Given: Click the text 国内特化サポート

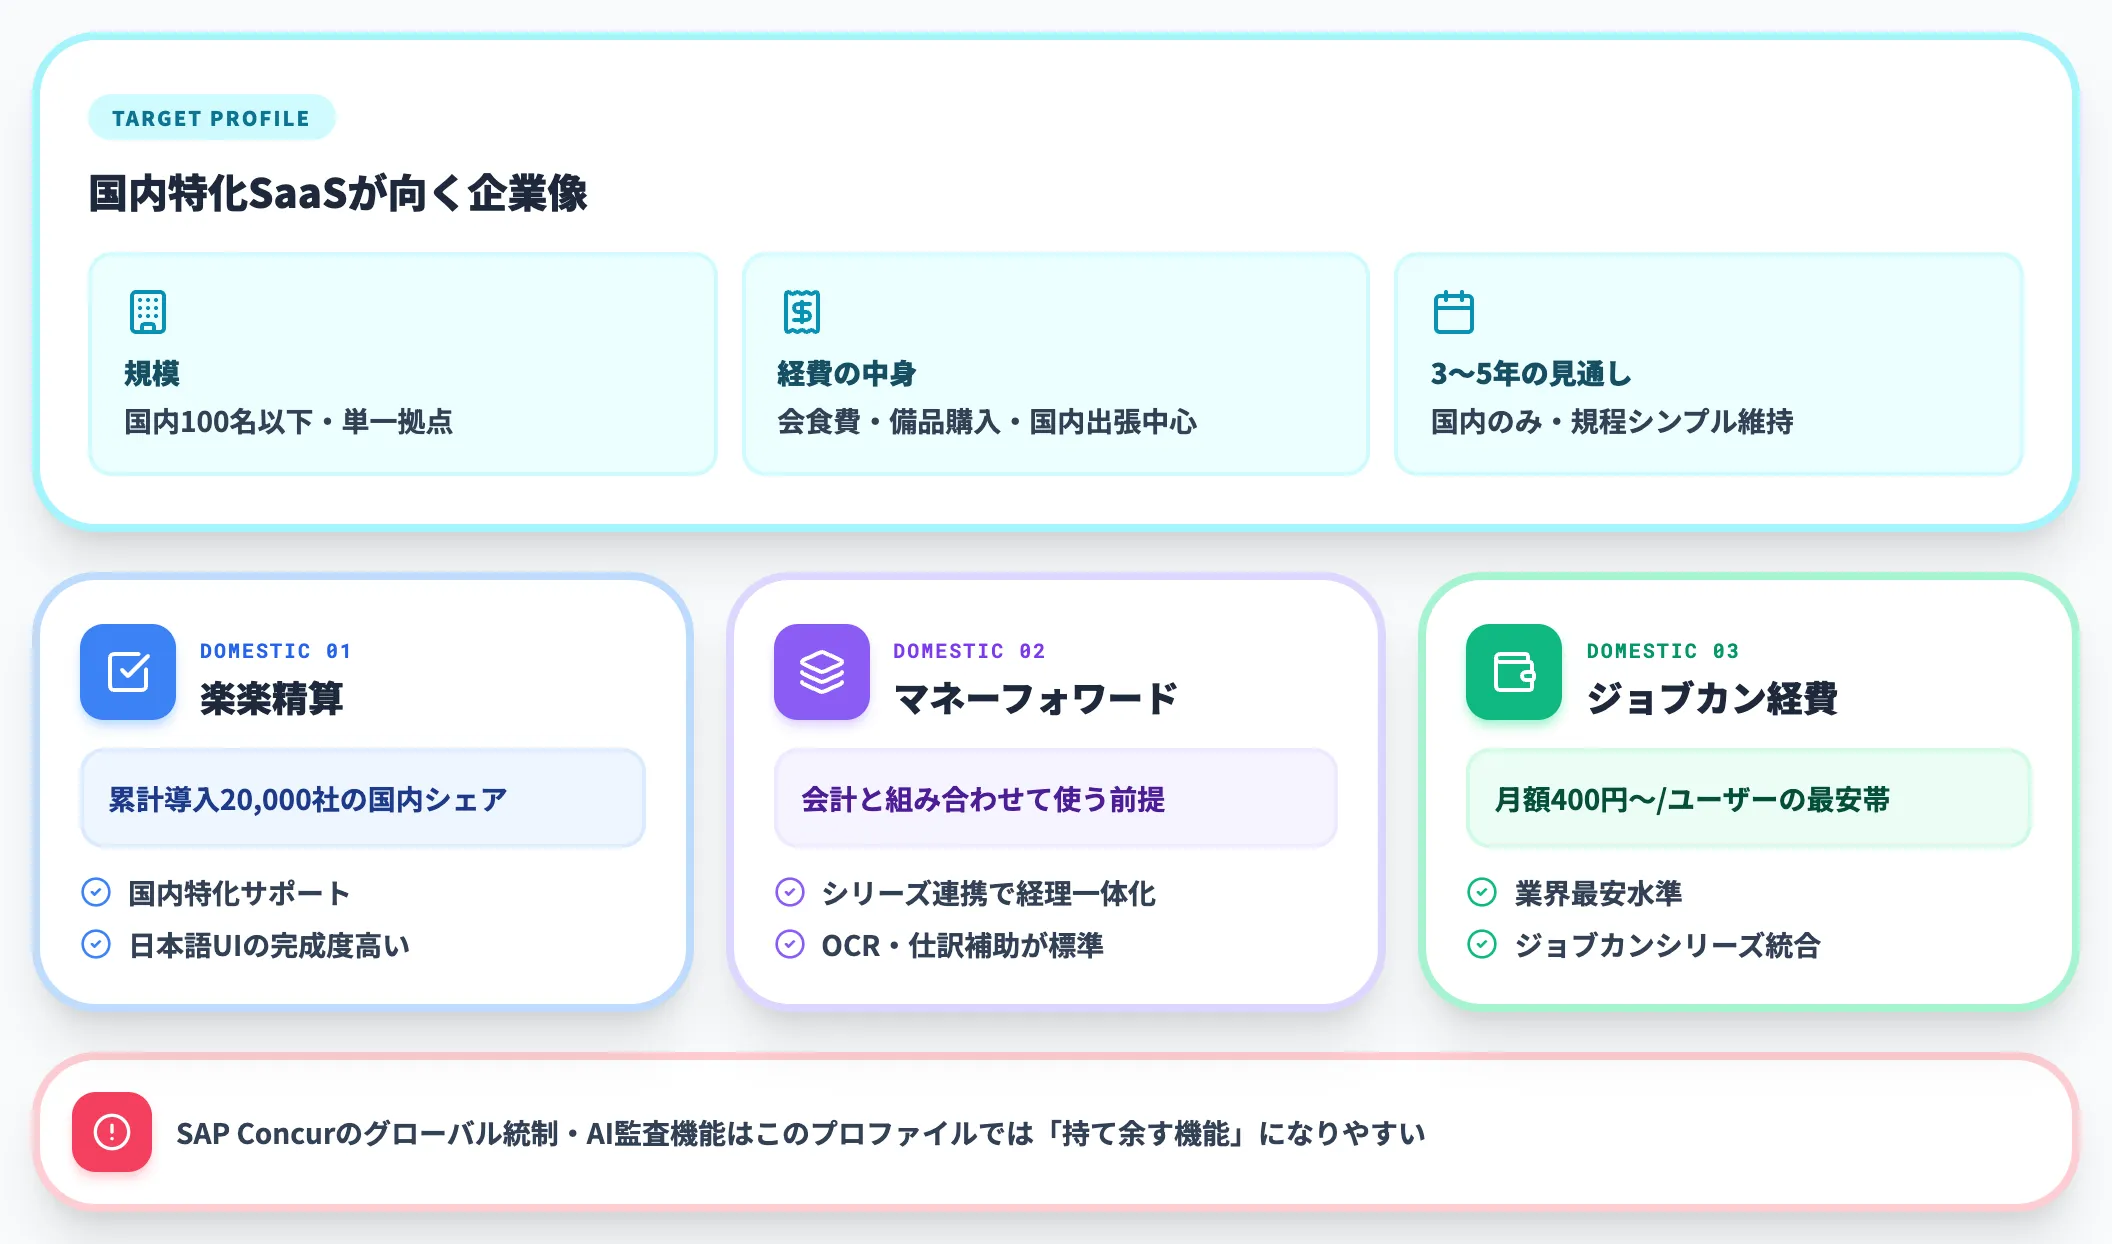Looking at the screenshot, I should click(x=239, y=893).
